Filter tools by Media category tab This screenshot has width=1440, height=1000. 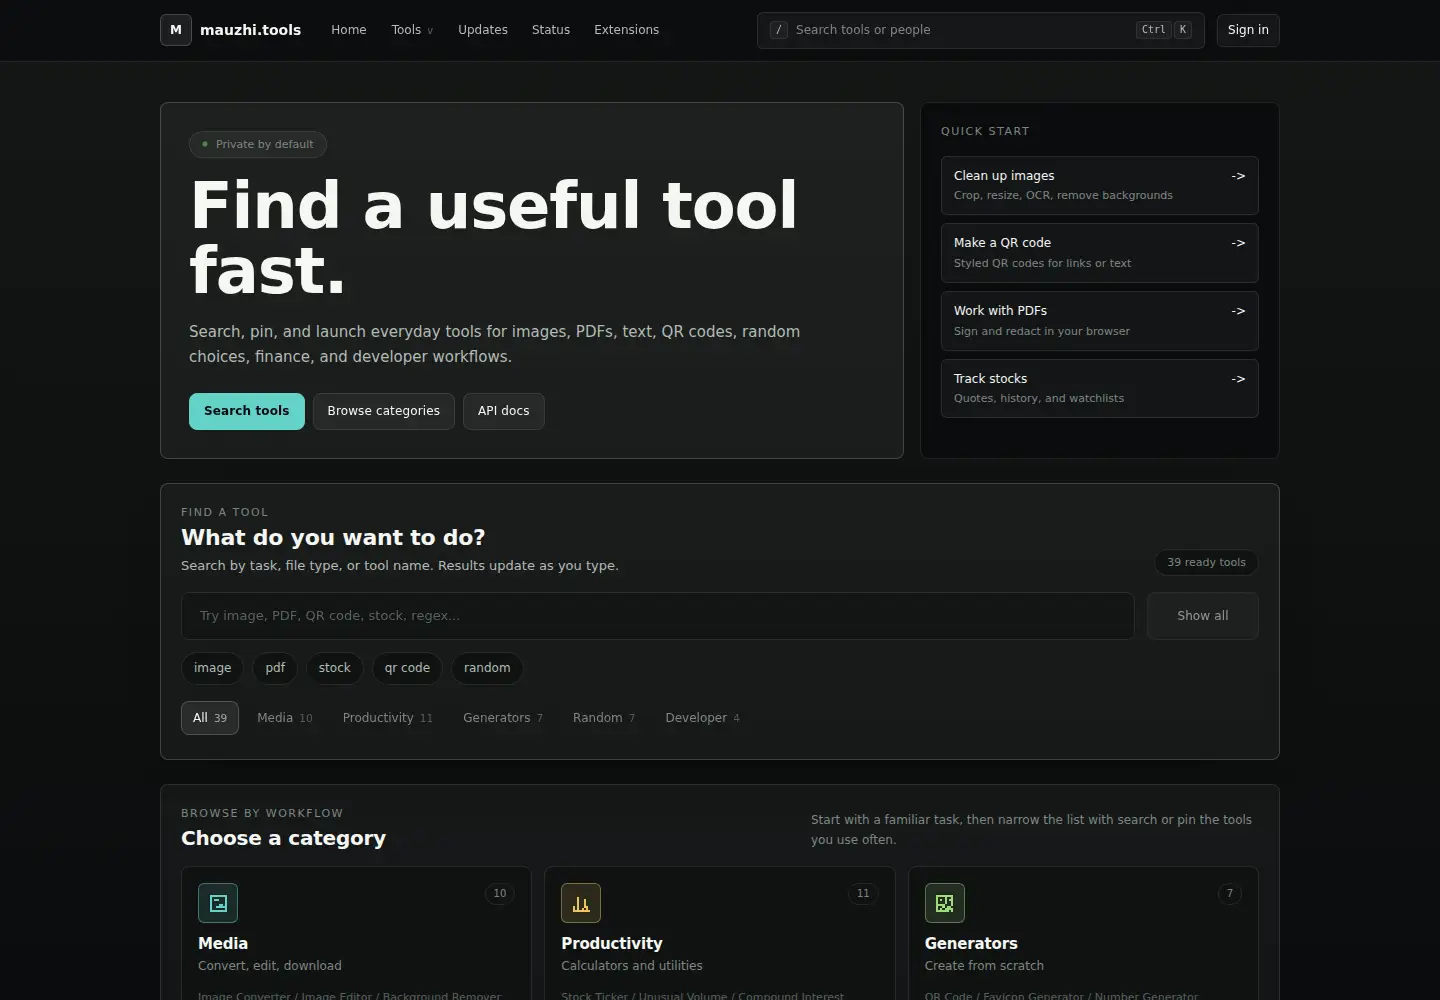pos(285,718)
